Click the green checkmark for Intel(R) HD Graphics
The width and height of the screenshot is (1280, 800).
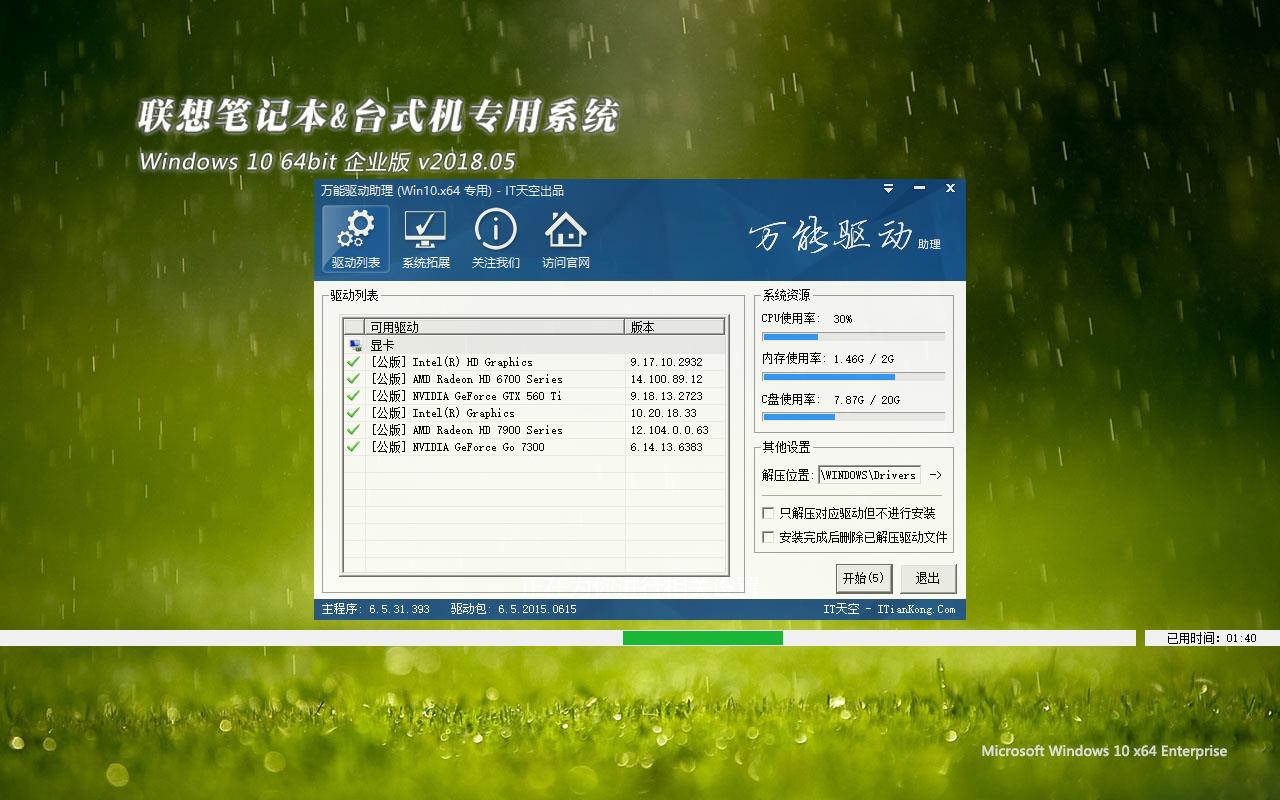[x=352, y=362]
